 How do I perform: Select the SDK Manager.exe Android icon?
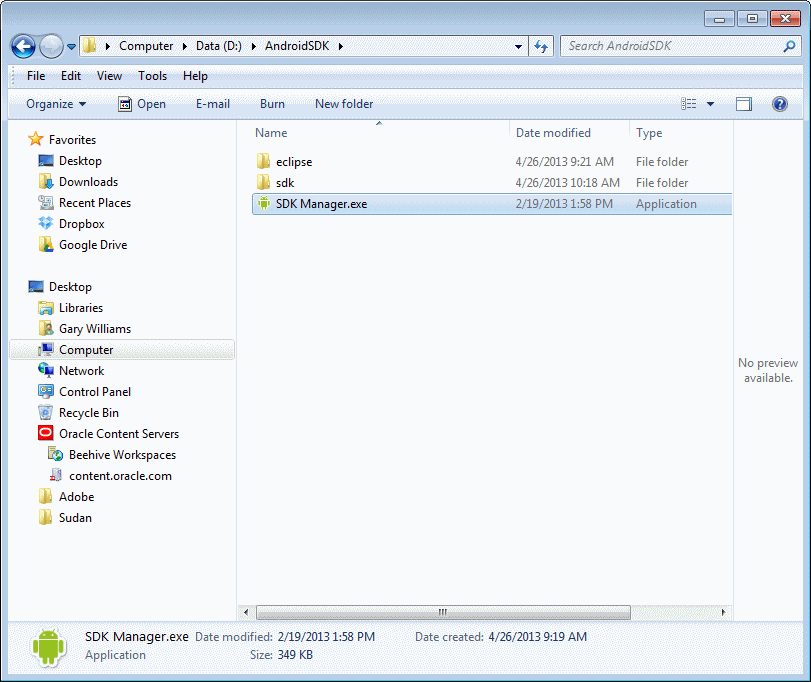[264, 203]
